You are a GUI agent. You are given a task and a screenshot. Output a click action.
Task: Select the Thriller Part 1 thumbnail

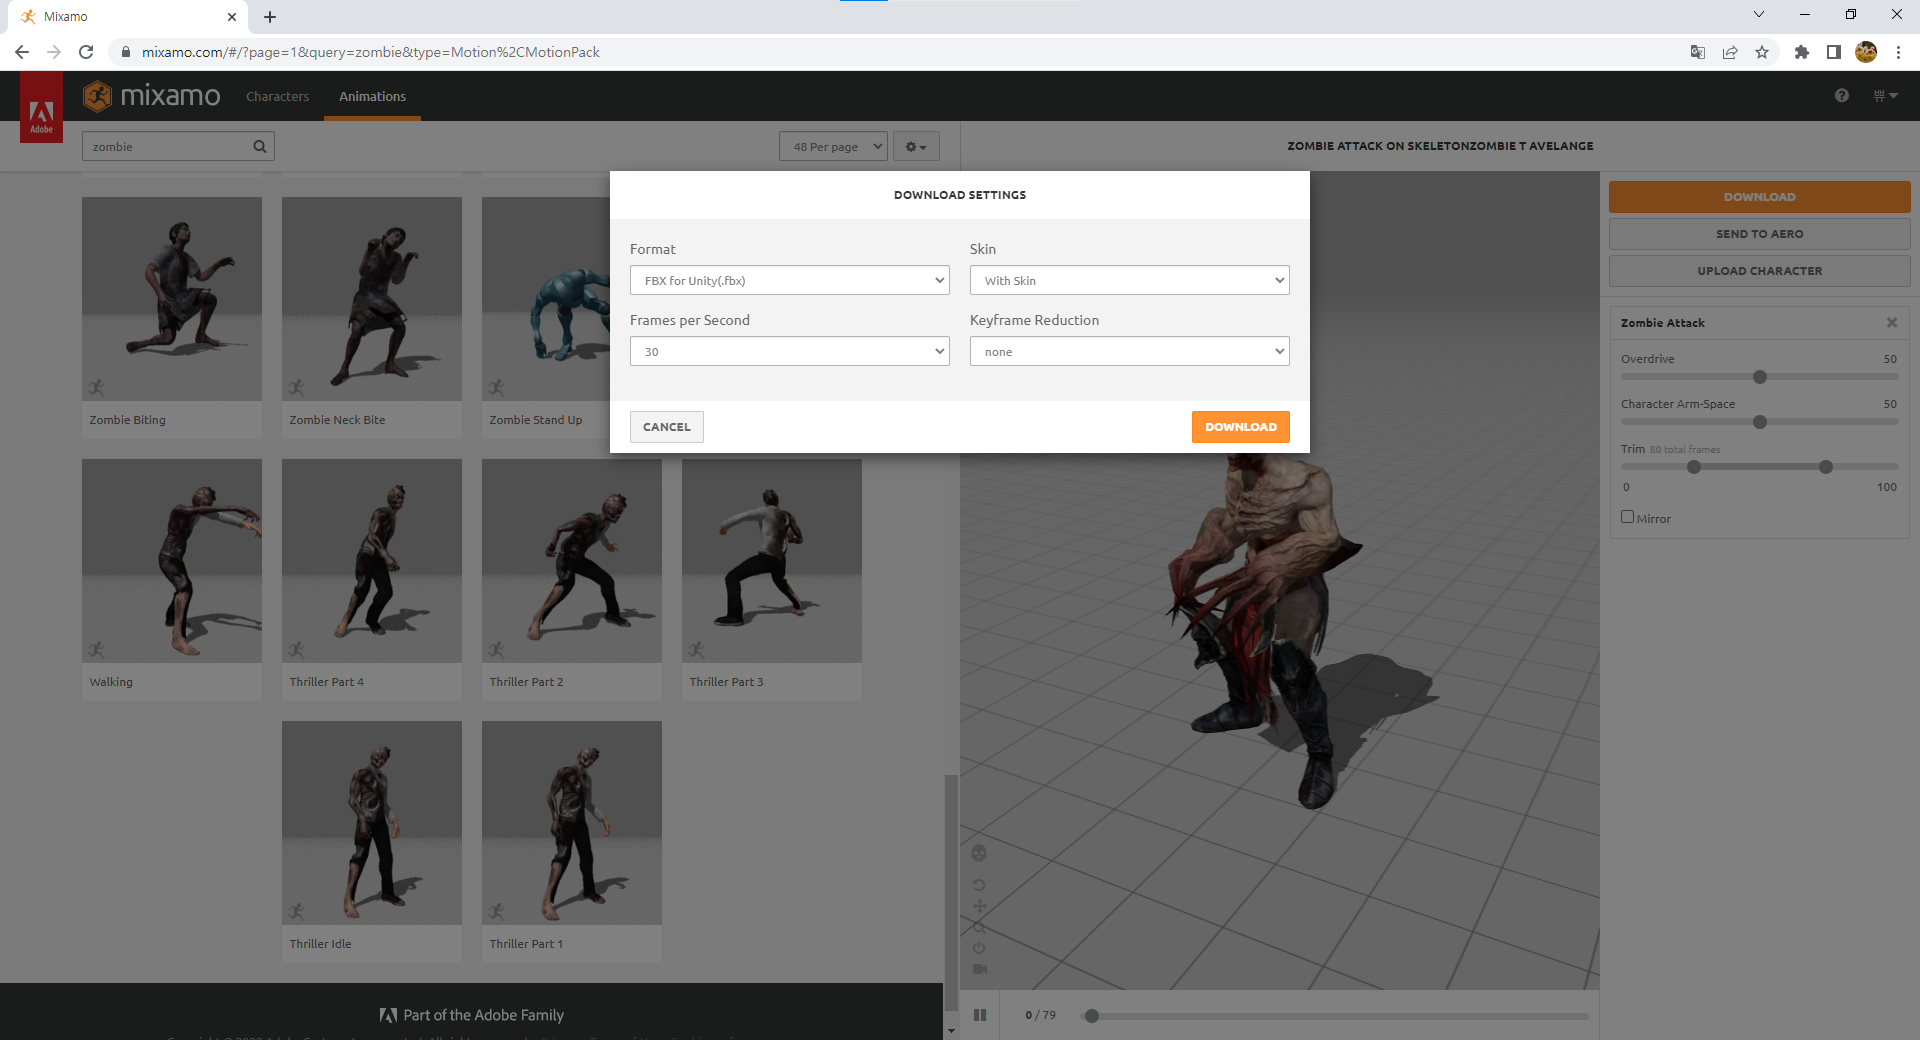coord(572,823)
